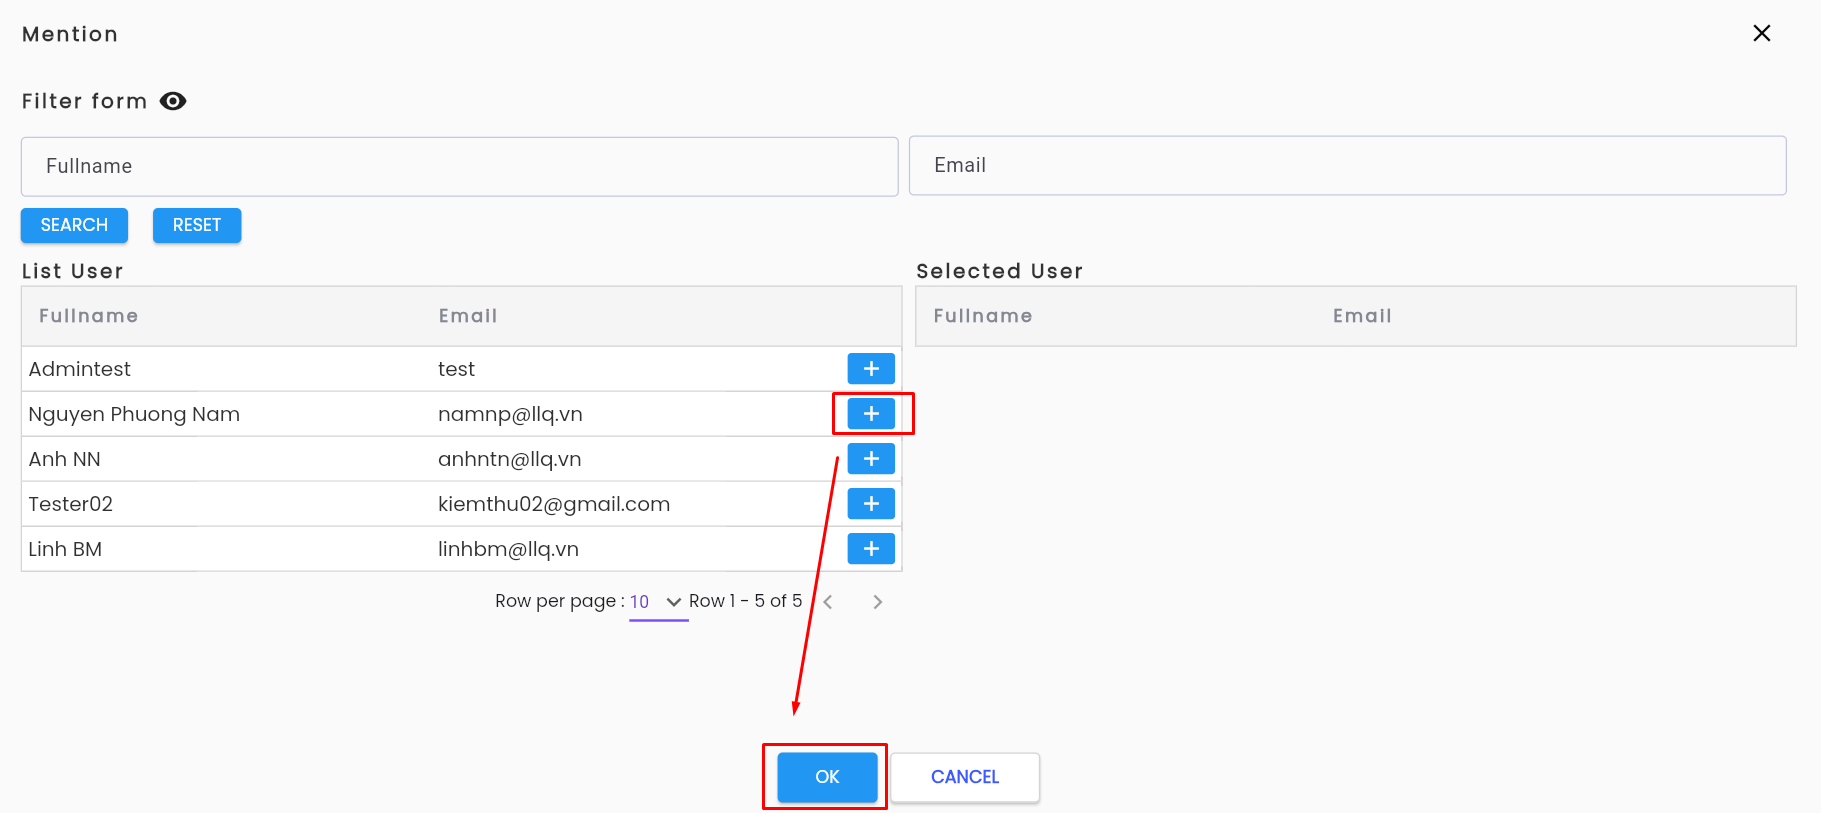The image size is (1821, 813).
Task: Select the Admintest name cell
Action: pos(80,369)
